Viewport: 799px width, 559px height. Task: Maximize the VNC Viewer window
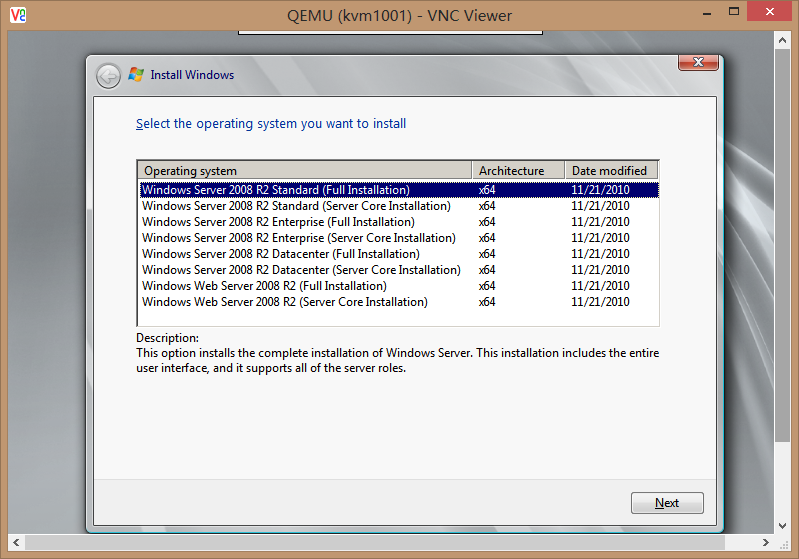734,12
